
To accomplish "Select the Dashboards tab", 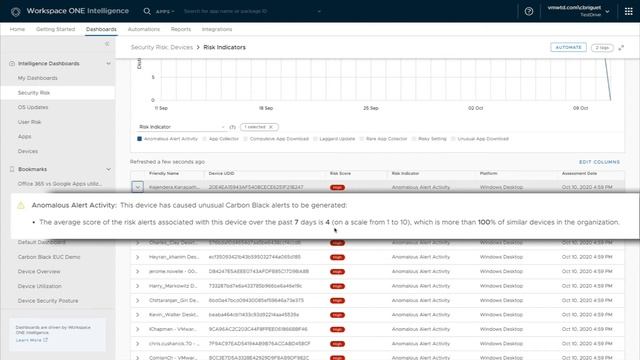I will pyautogui.click(x=101, y=29).
